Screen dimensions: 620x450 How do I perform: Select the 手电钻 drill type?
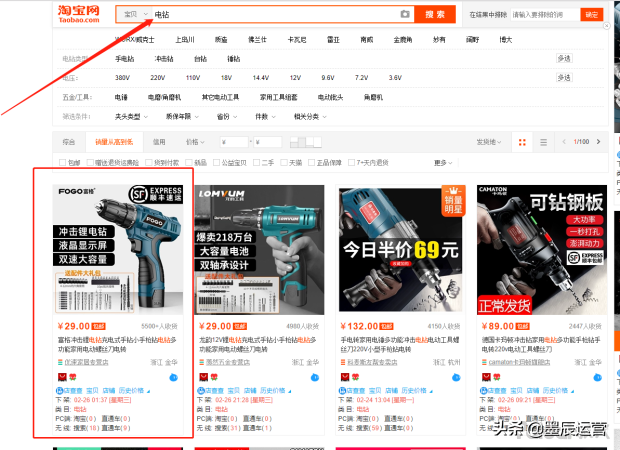click(125, 59)
